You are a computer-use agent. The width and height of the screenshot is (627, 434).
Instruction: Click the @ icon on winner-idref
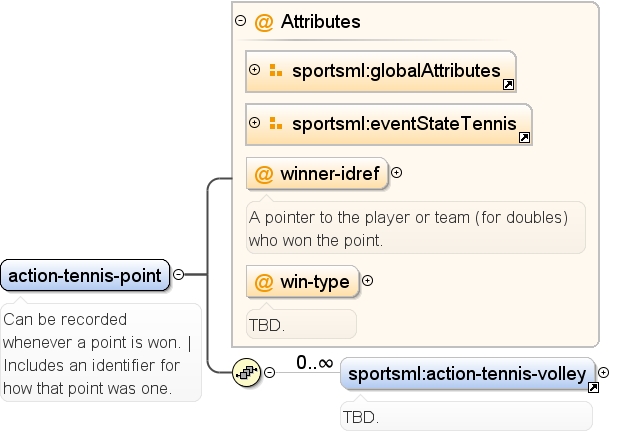point(264,174)
